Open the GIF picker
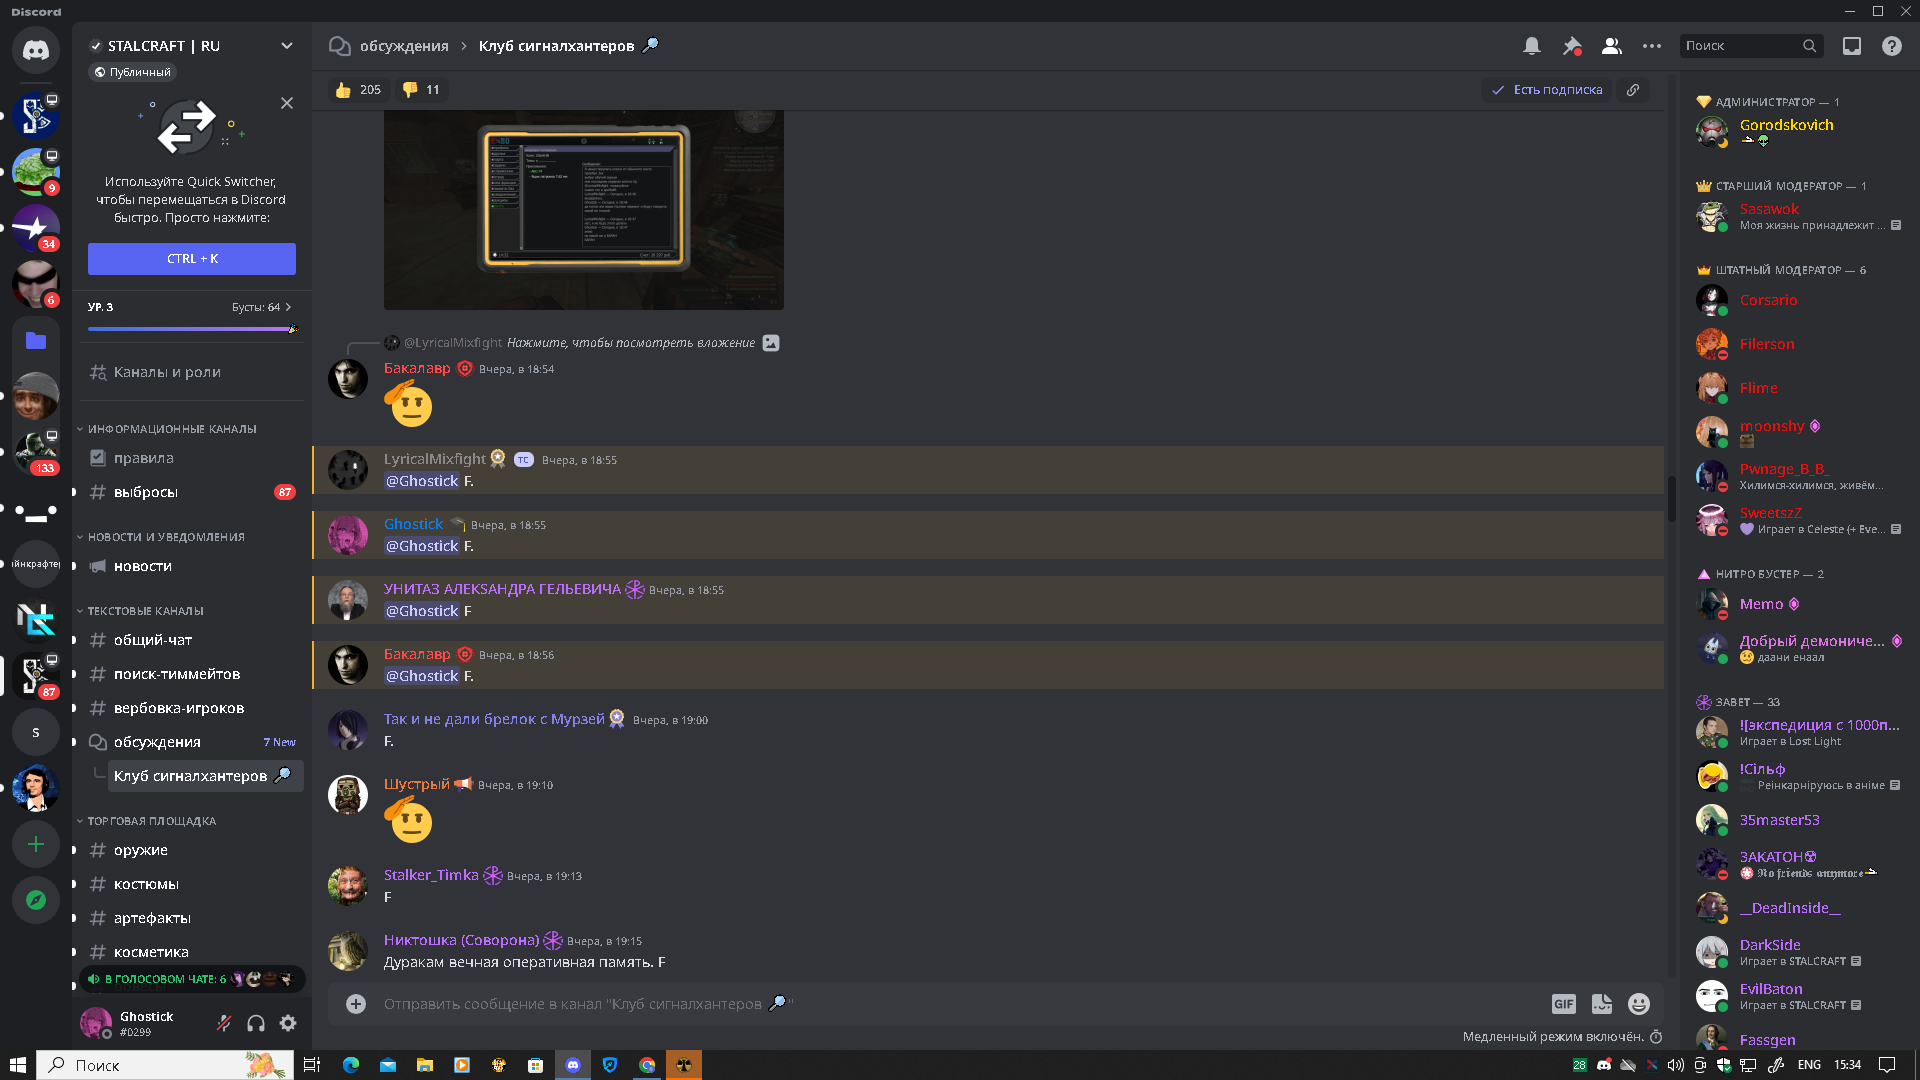 1563,1004
